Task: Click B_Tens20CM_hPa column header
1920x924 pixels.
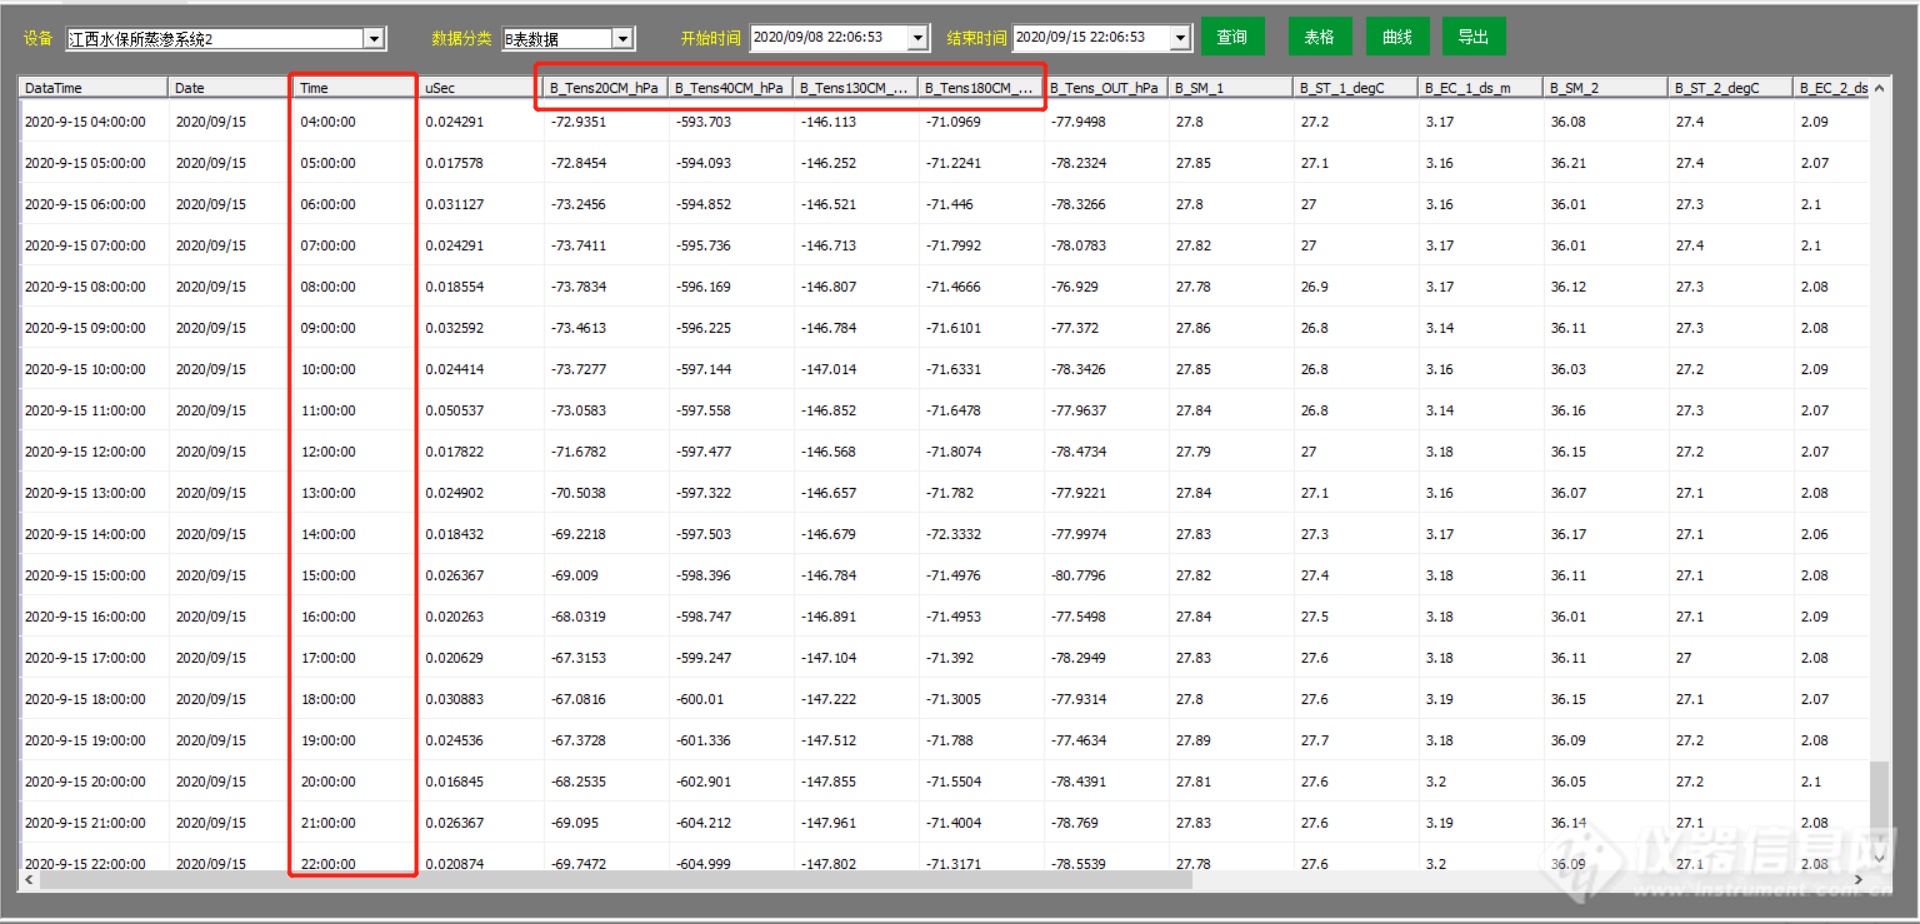Action: (604, 88)
